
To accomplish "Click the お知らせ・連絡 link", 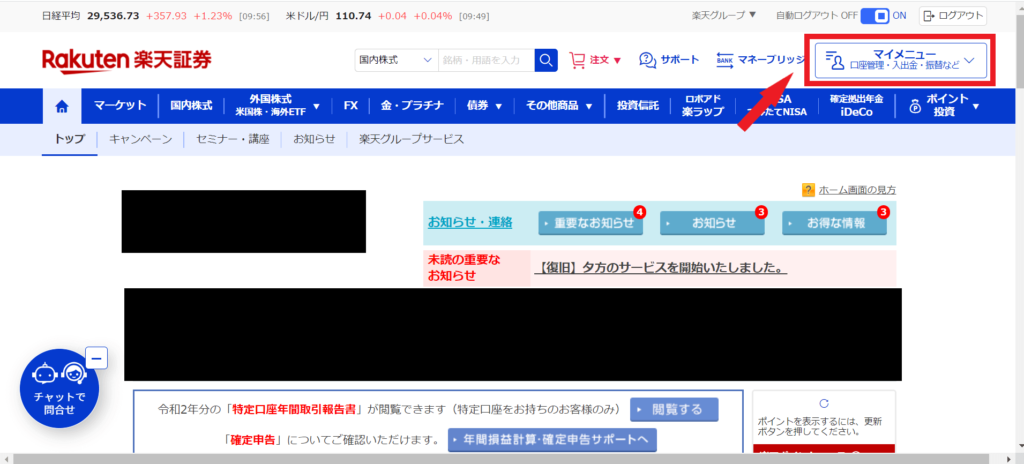I will (470, 222).
